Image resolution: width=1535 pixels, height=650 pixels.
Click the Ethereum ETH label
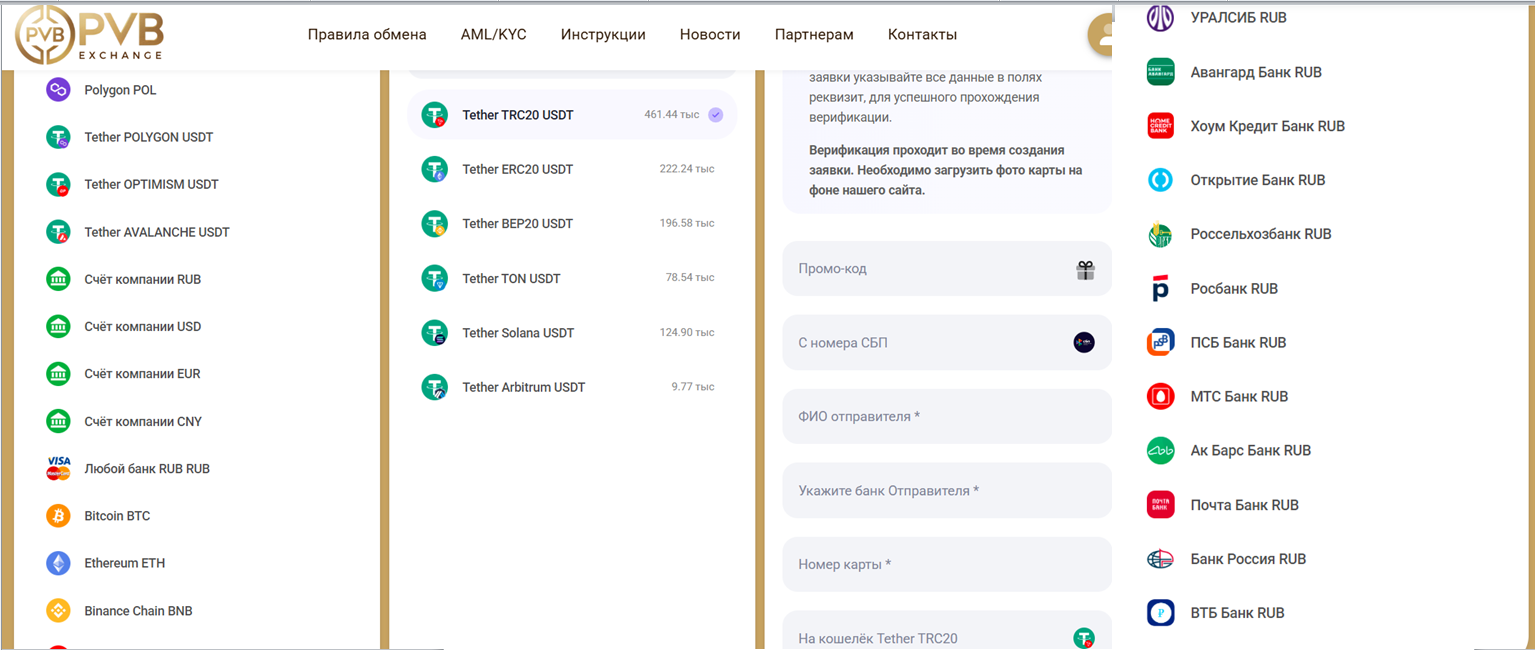125,563
